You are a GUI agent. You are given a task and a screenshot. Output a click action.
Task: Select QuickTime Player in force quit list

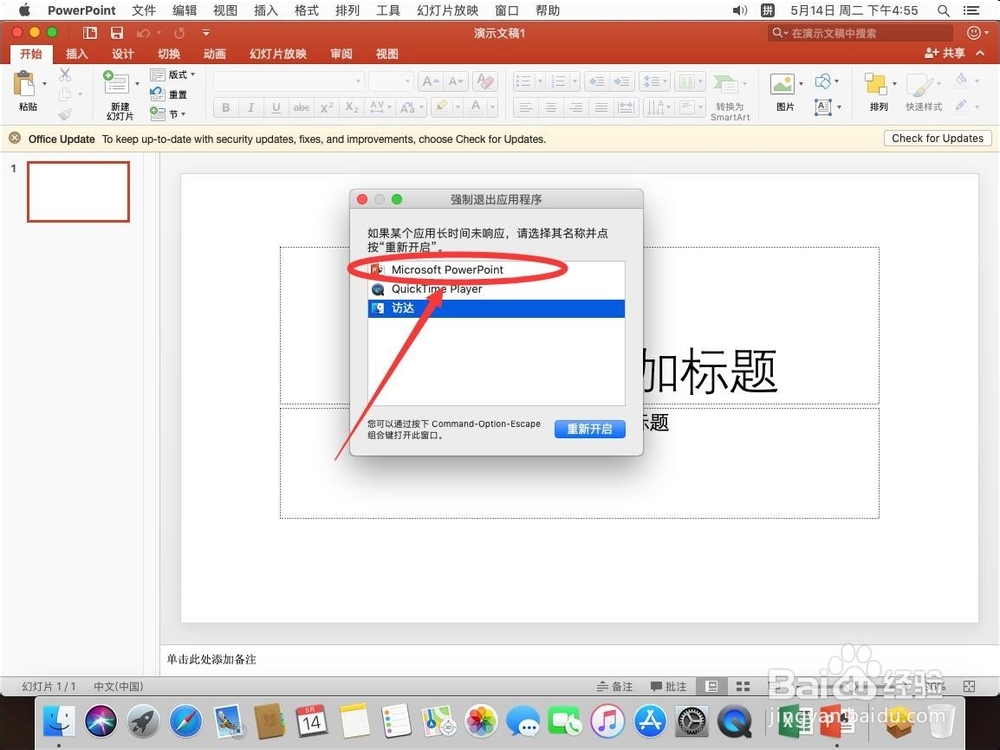coord(496,289)
